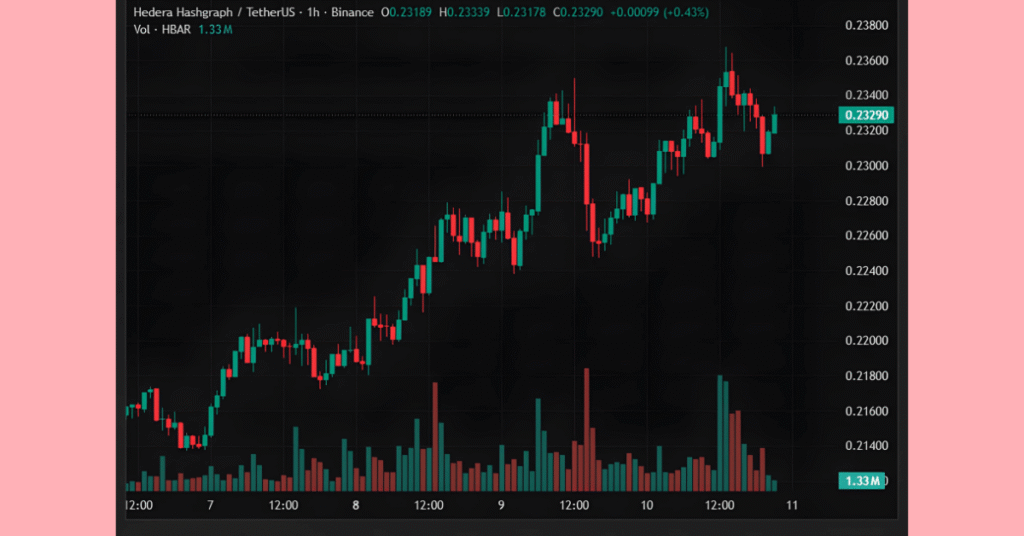Click the 12:00 label between dates 9 and 10
The width and height of the screenshot is (1024, 536).
click(574, 505)
